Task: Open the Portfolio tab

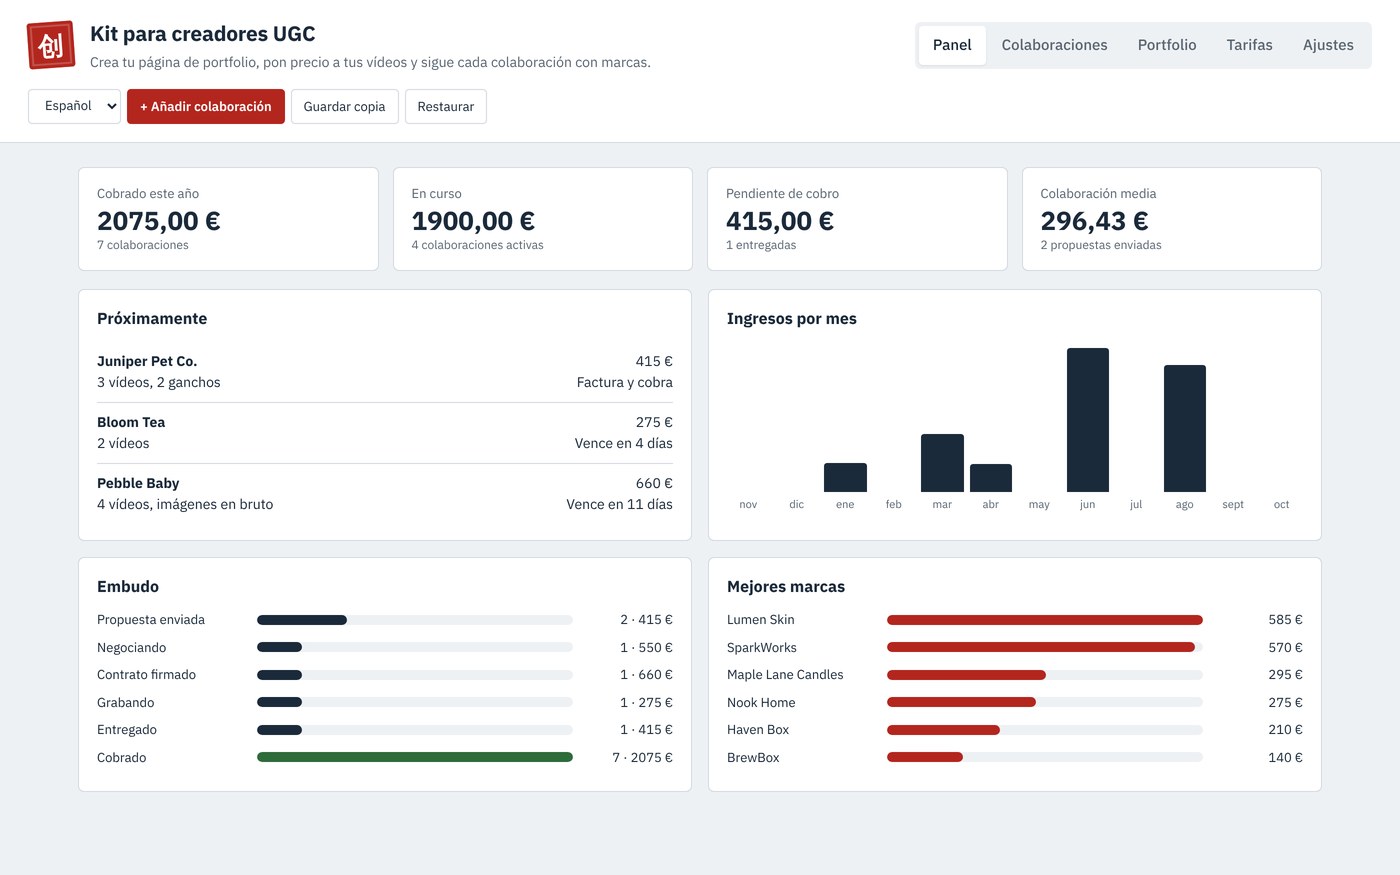Action: (x=1167, y=45)
